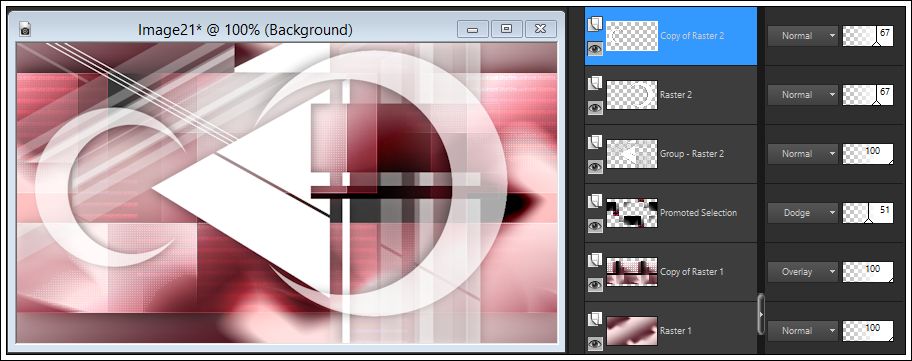Open blend mode dropdown for Raster 1
Screen dimensions: 912x361
click(803, 331)
